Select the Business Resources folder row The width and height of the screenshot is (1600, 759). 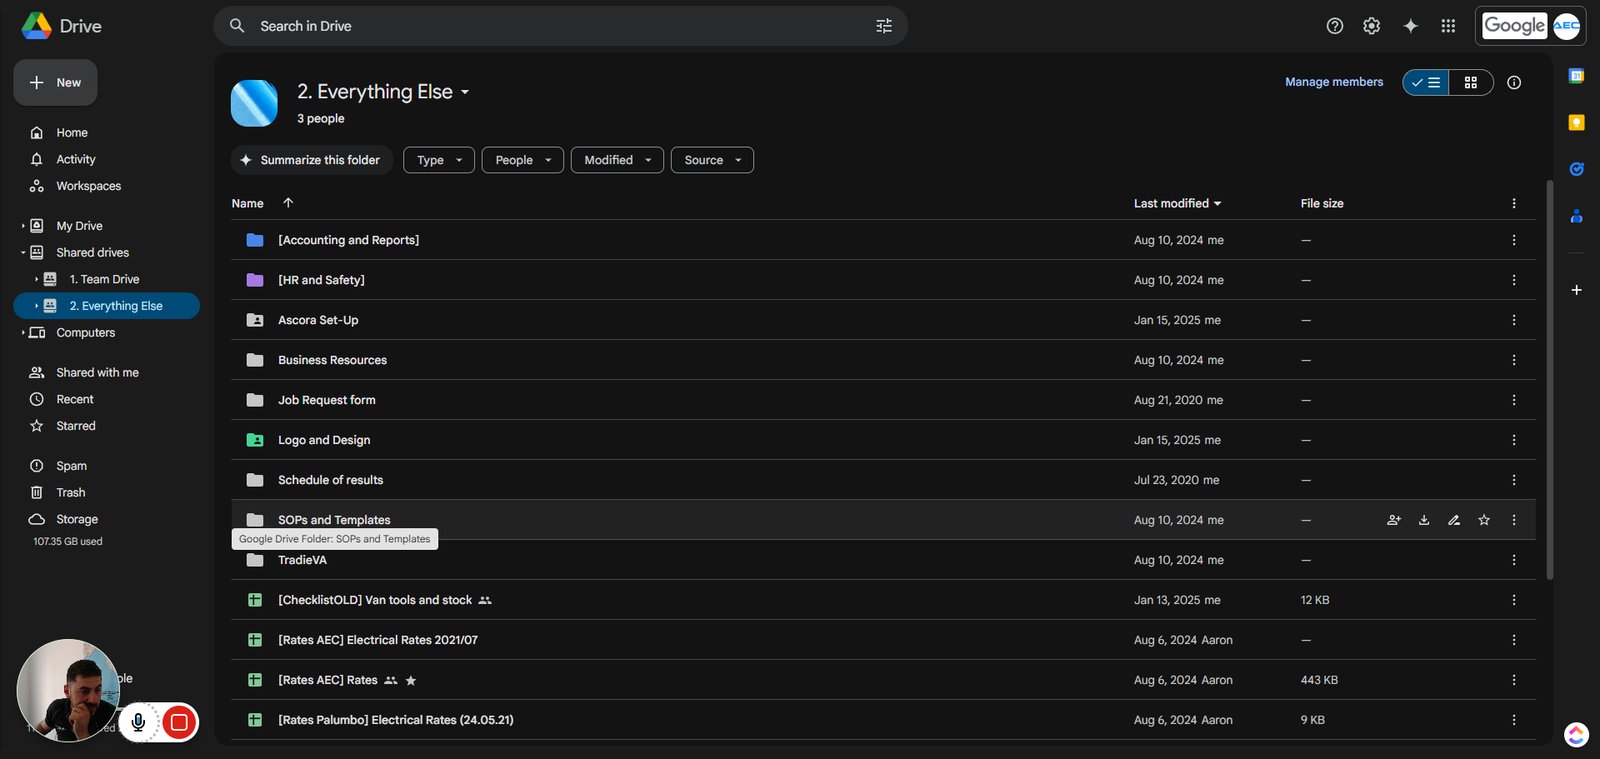(x=883, y=360)
